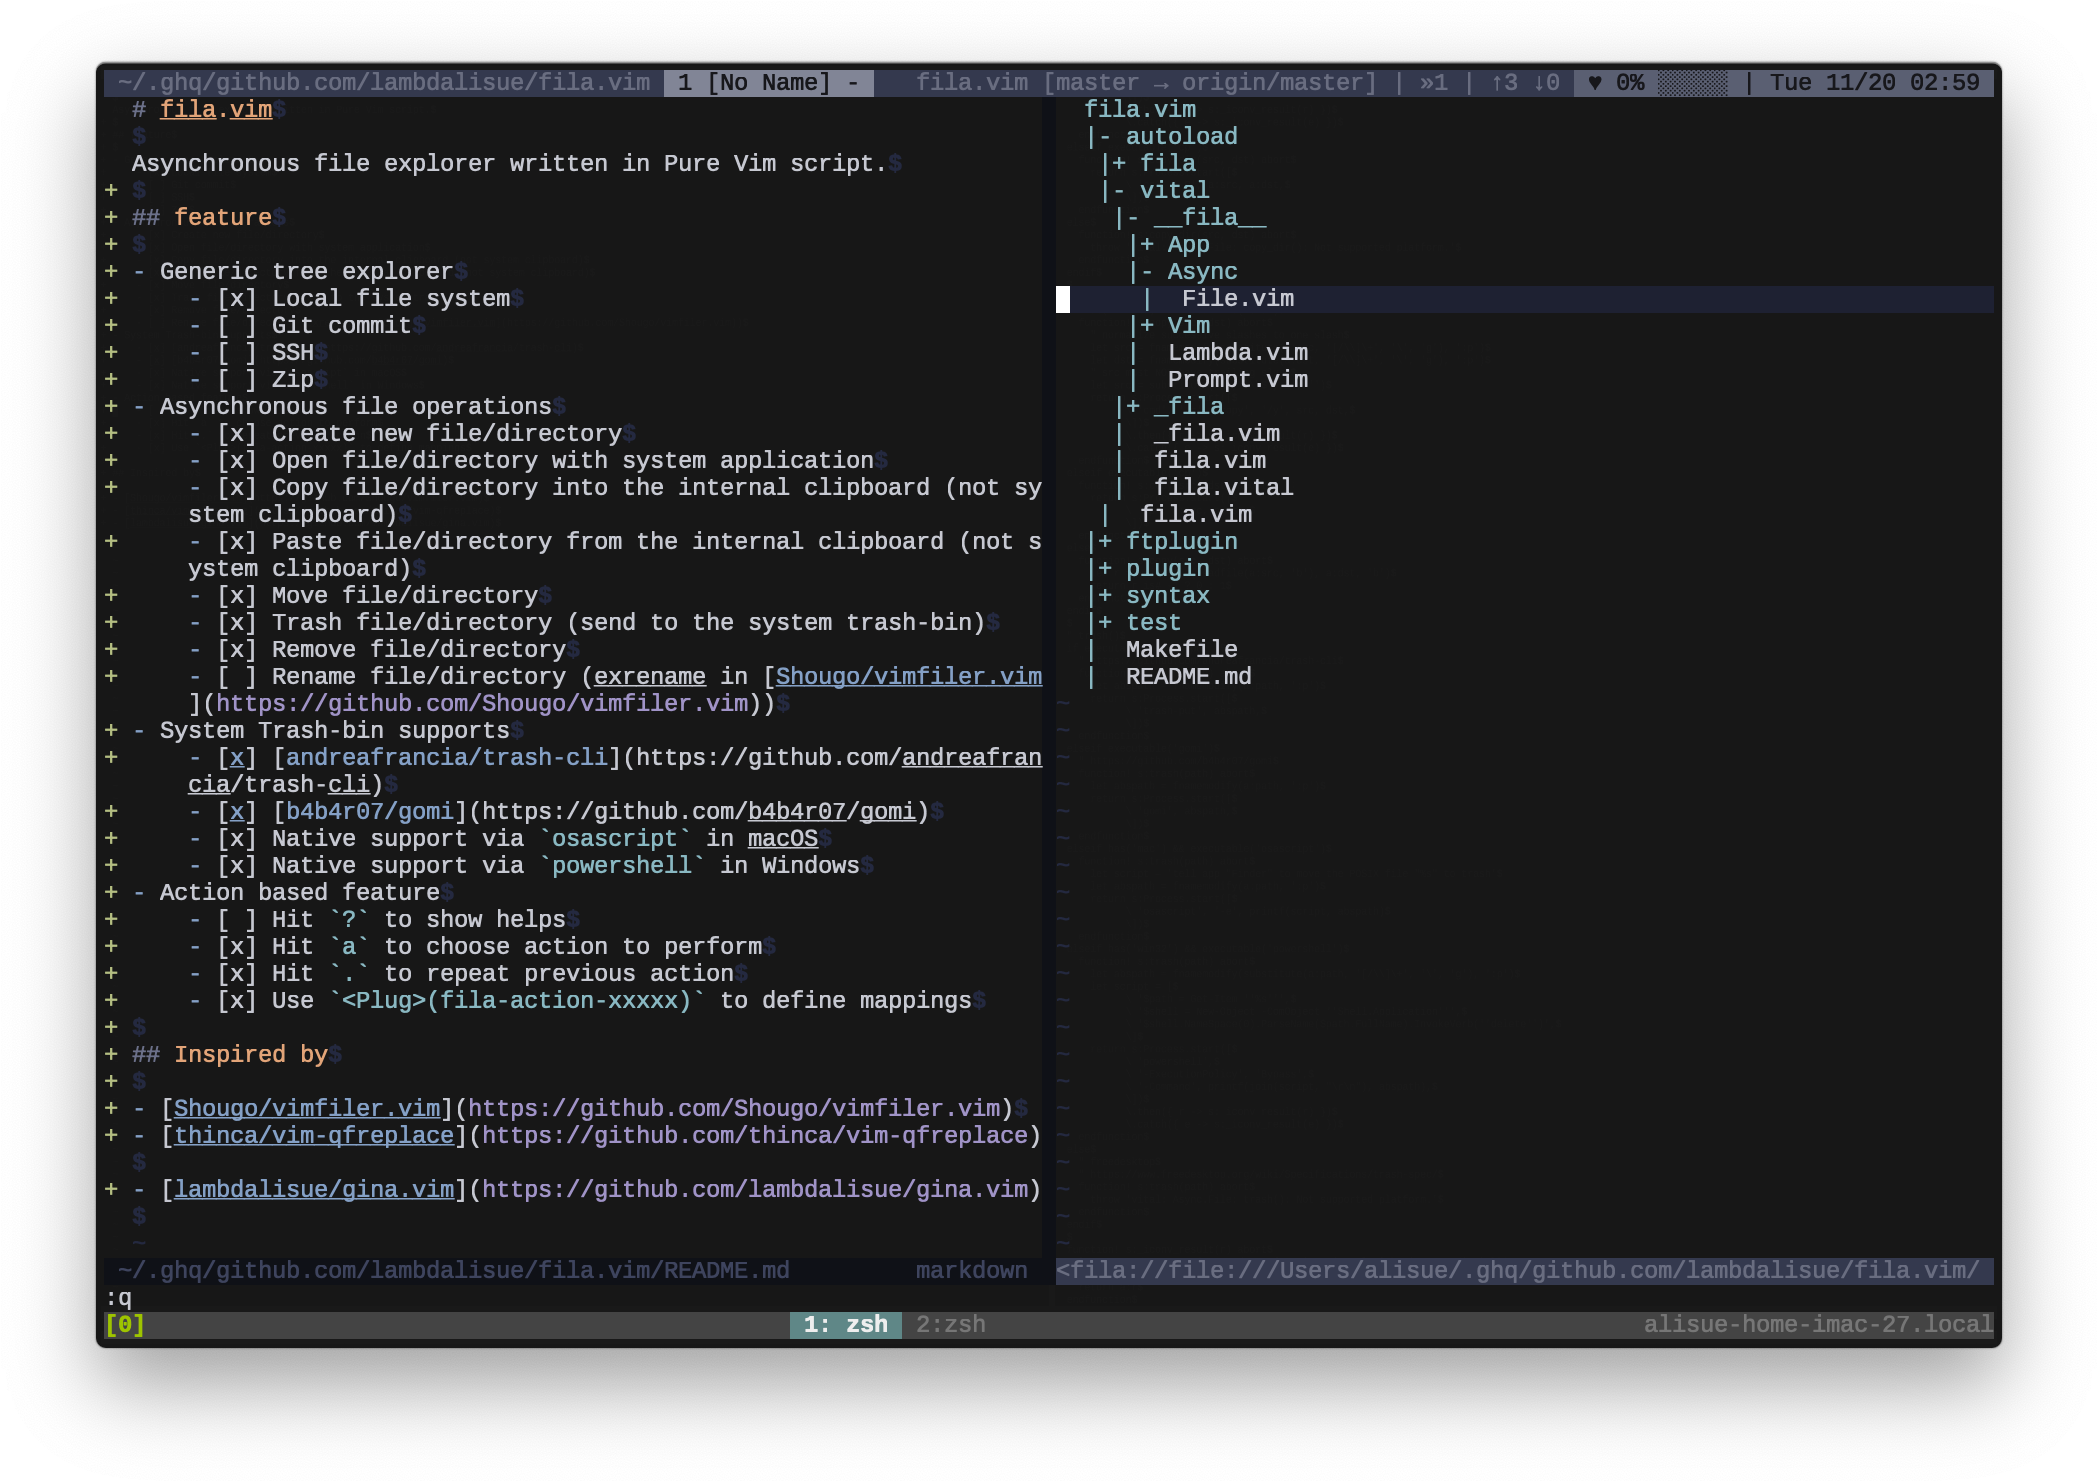
Task: Click the fila.vim heading link
Action: click(x=216, y=109)
